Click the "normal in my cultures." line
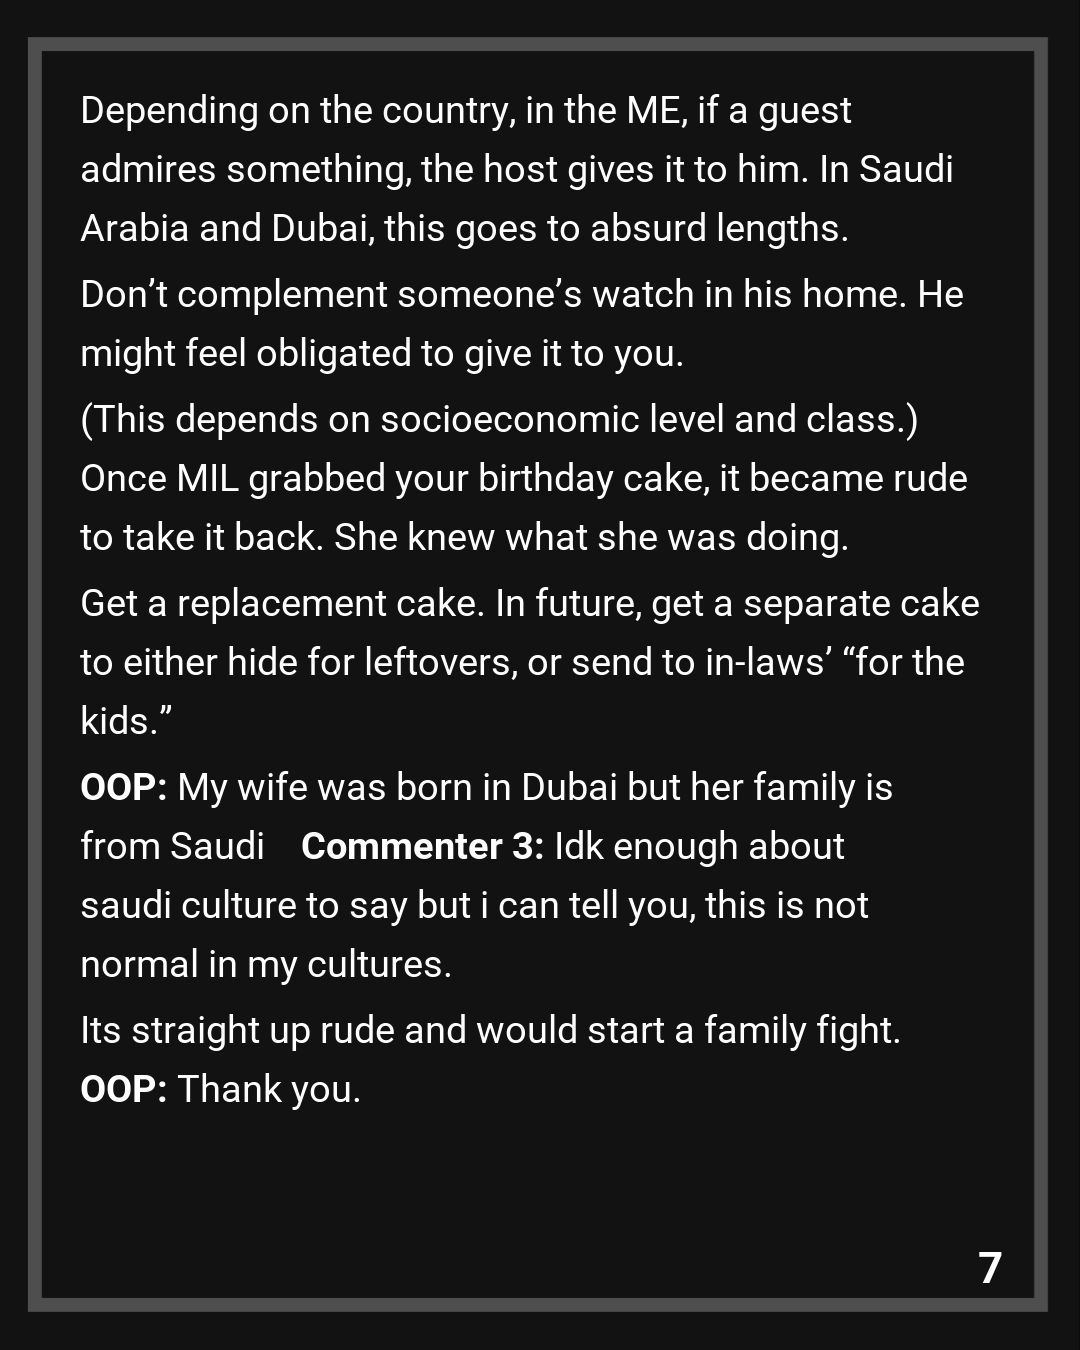 tap(266, 965)
